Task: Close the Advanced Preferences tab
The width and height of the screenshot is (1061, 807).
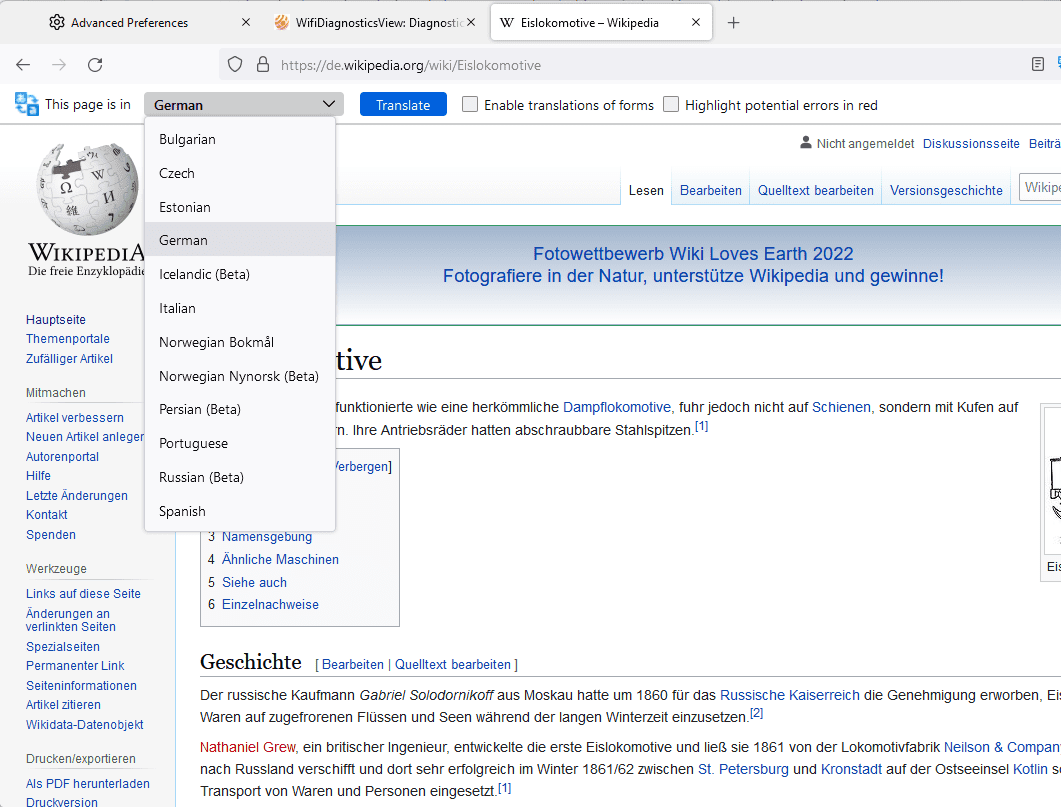Action: tap(246, 22)
